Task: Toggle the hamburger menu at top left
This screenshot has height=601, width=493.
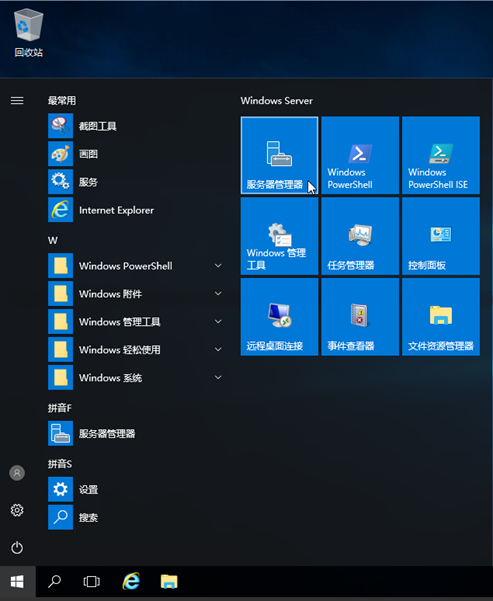Action: click(x=17, y=100)
